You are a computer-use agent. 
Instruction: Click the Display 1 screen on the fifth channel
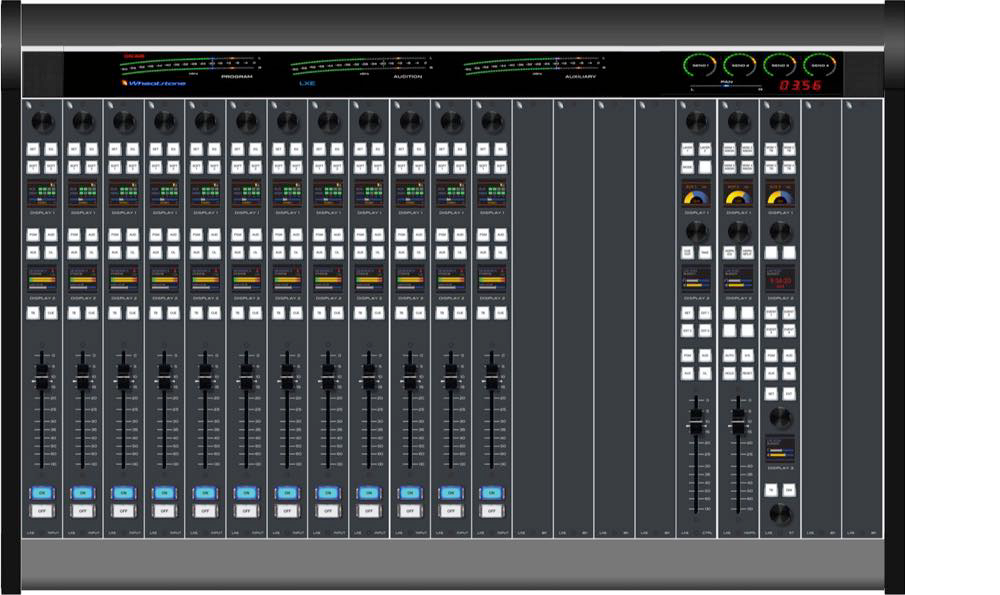205,193
